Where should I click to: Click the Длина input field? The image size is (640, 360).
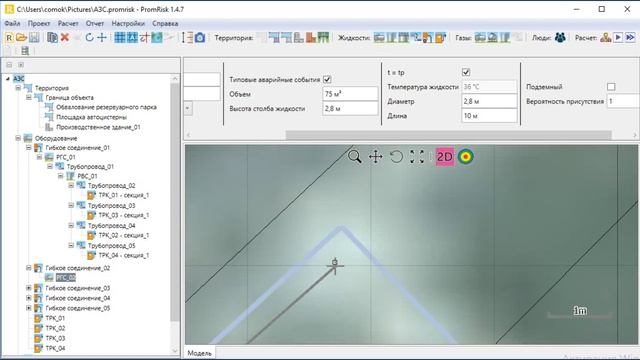coord(489,116)
